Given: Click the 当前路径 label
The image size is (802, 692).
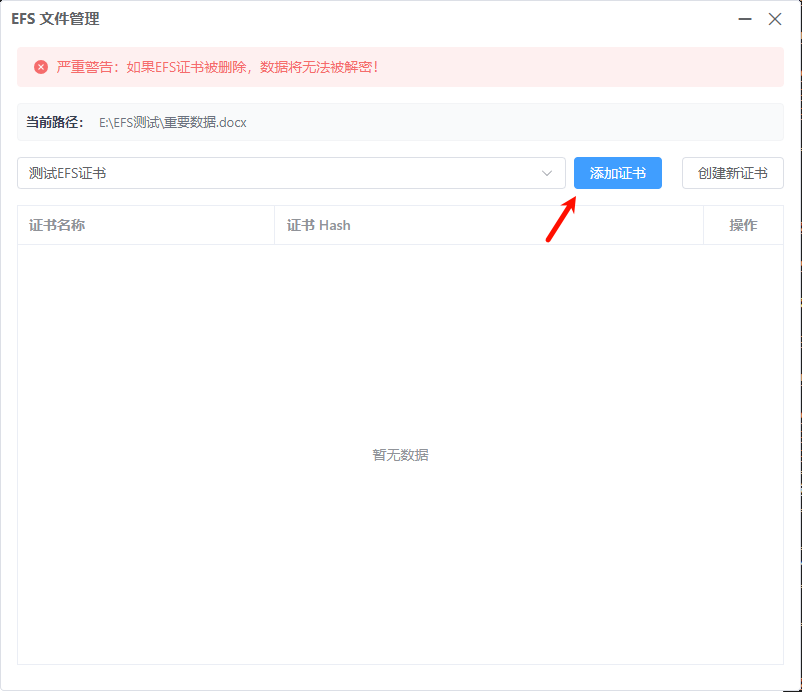Looking at the screenshot, I should click(x=54, y=122).
